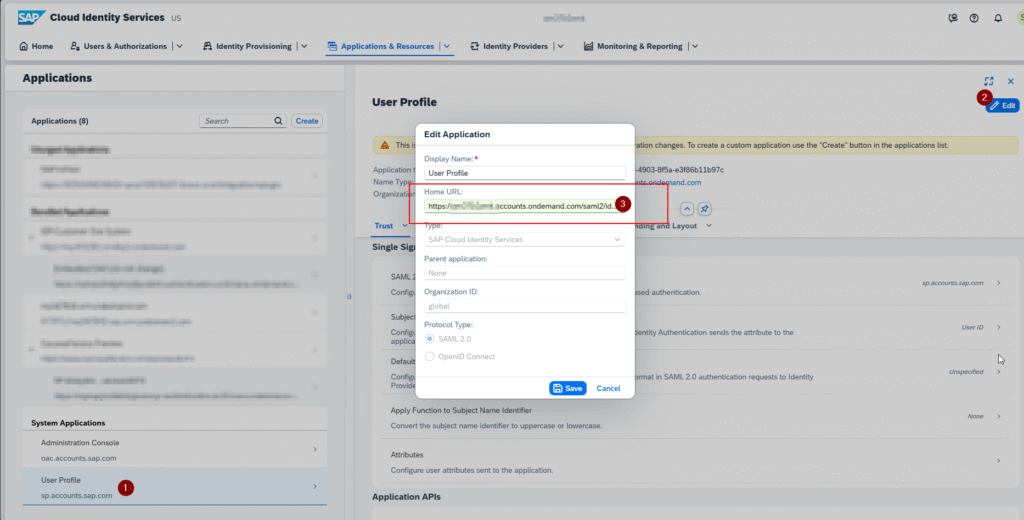
Task: Open Applications & Resources menu
Action: tap(381, 46)
